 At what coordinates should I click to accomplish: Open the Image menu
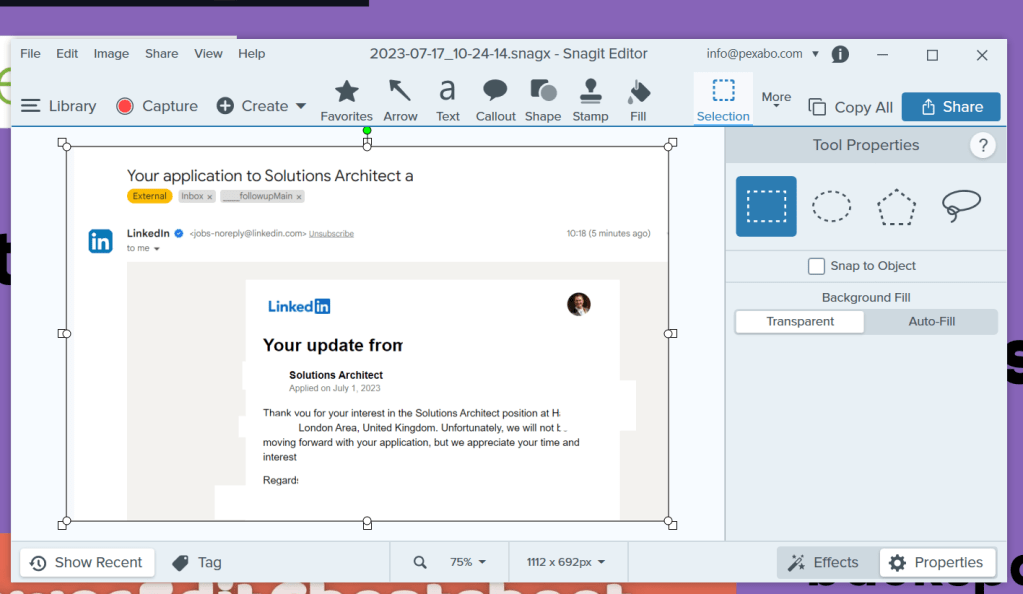(111, 54)
